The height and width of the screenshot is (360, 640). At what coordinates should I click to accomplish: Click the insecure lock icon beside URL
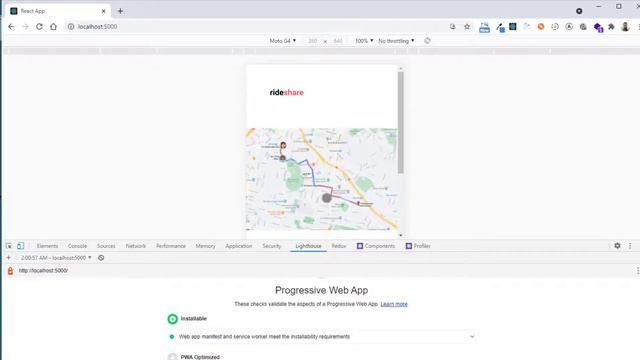10,271
